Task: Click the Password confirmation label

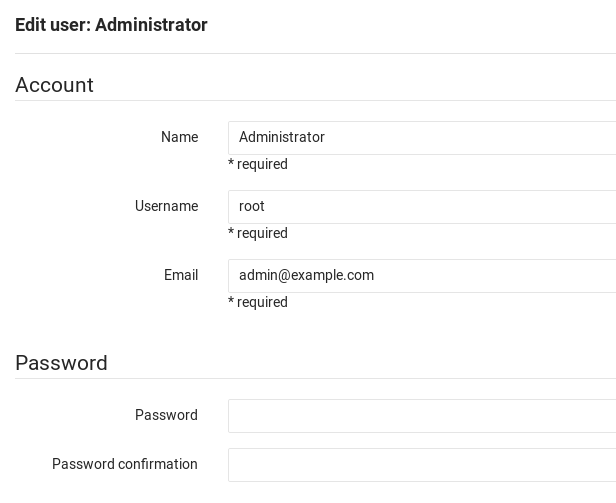Action: 124,464
